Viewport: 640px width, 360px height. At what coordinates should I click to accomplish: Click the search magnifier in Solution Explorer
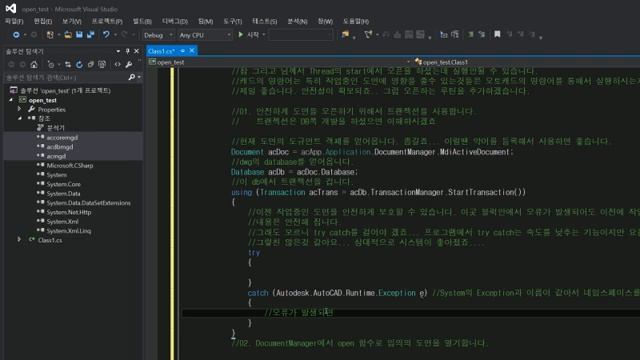tap(131, 77)
